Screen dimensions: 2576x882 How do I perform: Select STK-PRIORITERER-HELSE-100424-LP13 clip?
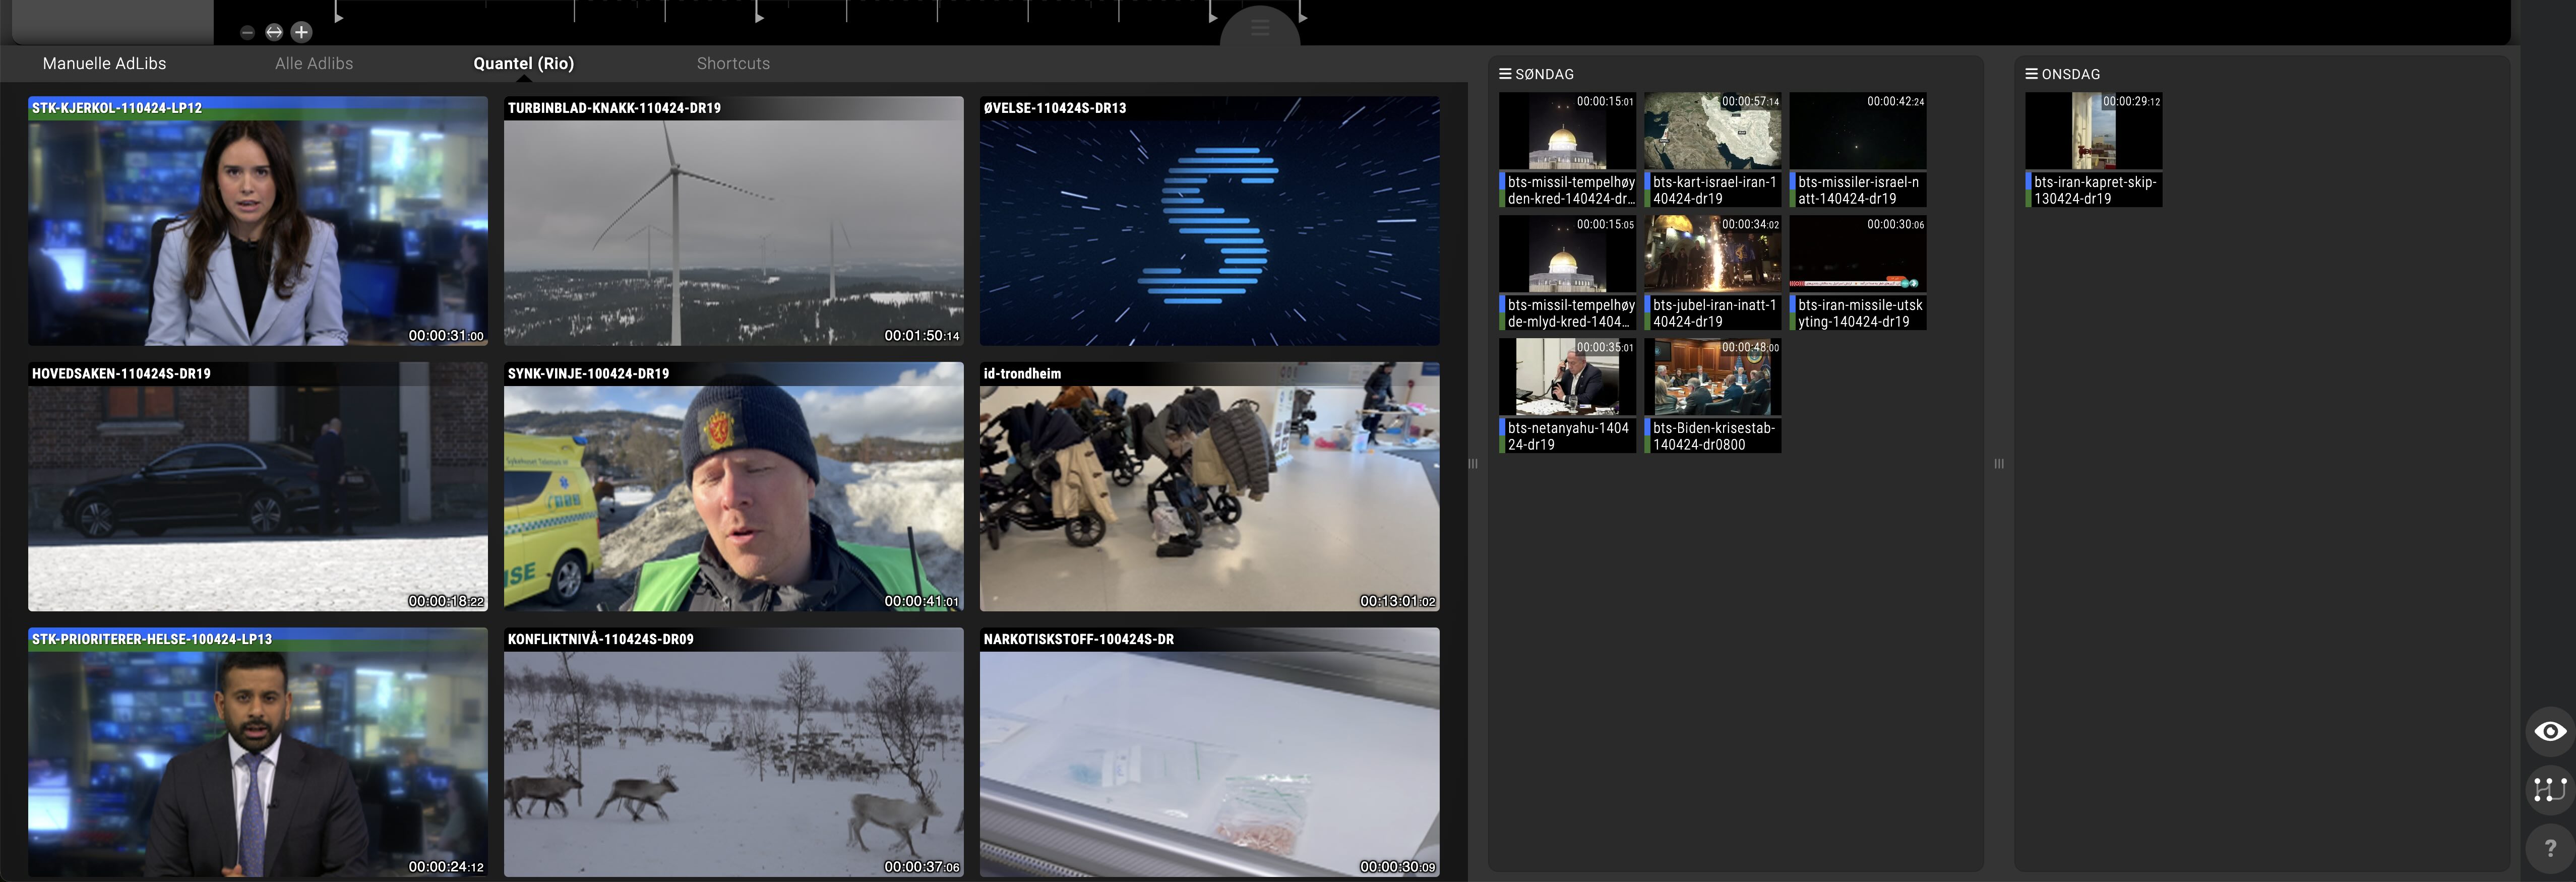[258, 752]
